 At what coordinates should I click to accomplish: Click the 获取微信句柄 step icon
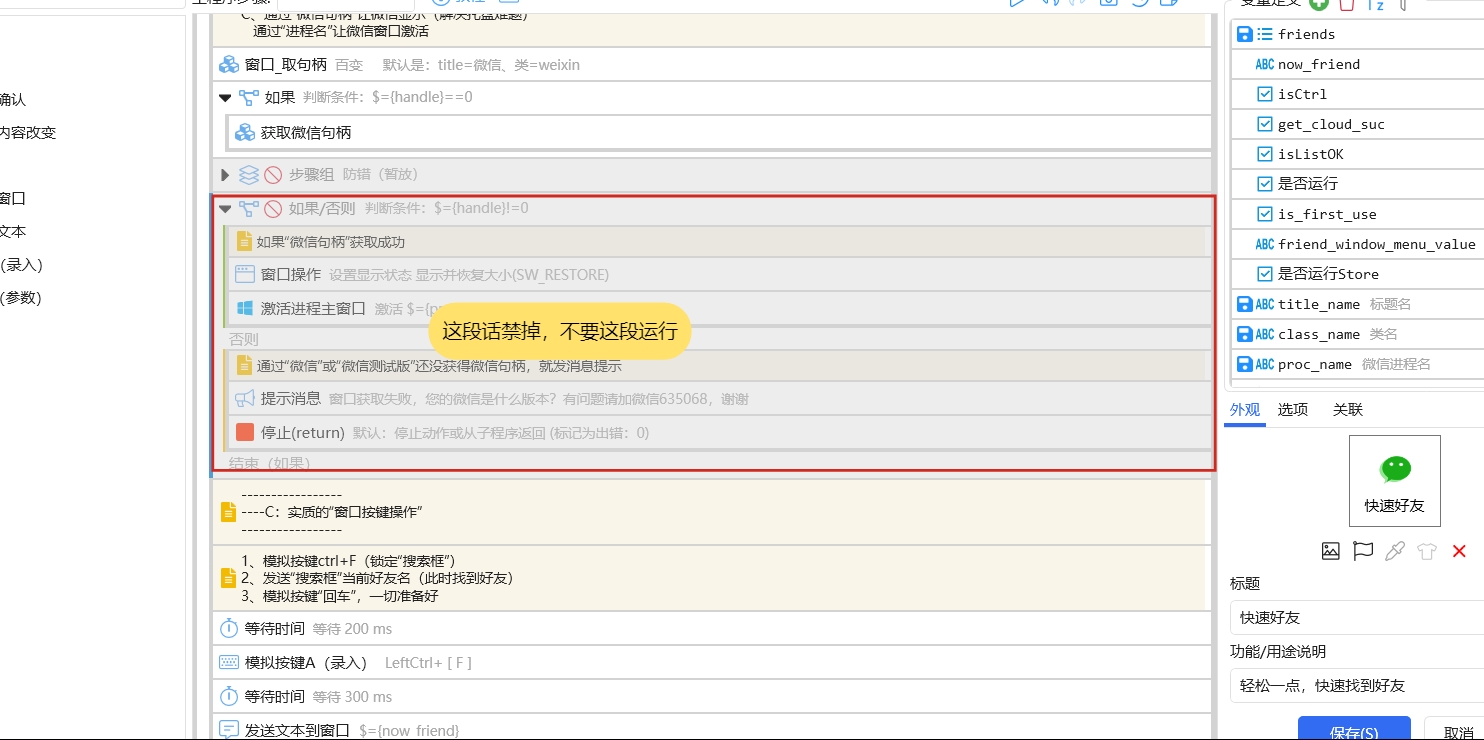pos(244,133)
